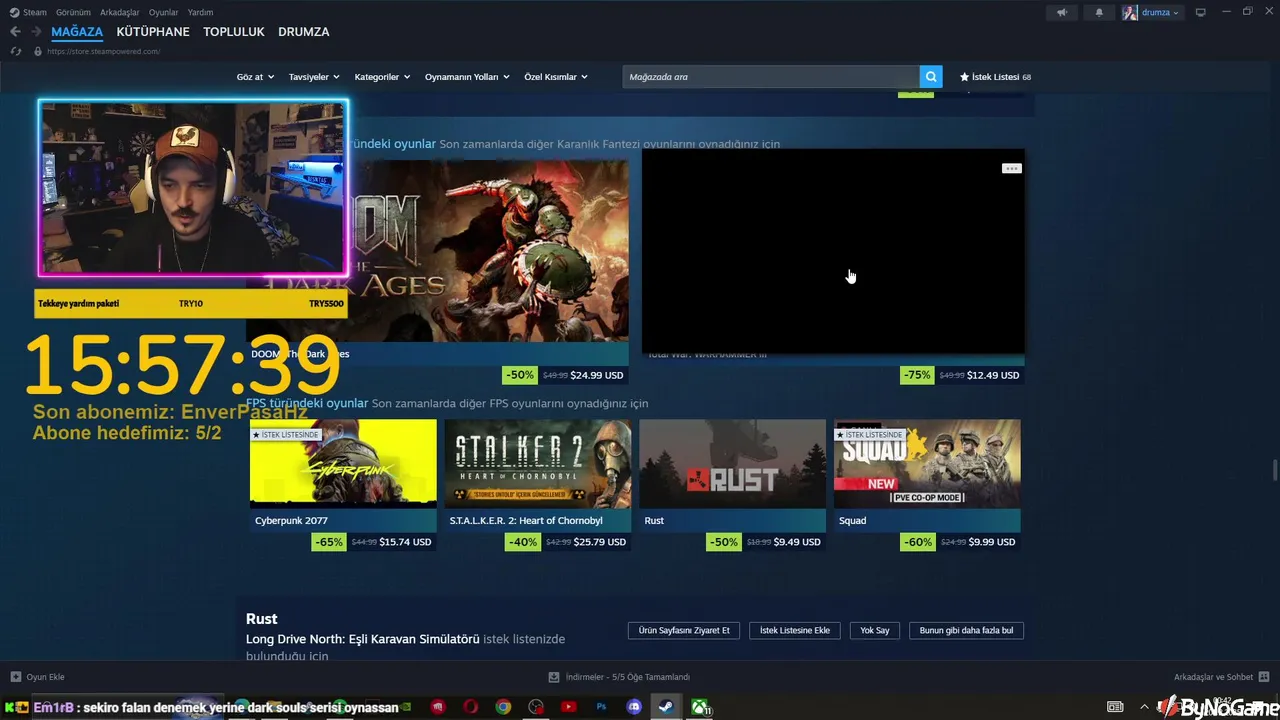Click the S.T.A.L.K.E.R. 2 -40% discount badge
1280x720 pixels.
tap(523, 542)
